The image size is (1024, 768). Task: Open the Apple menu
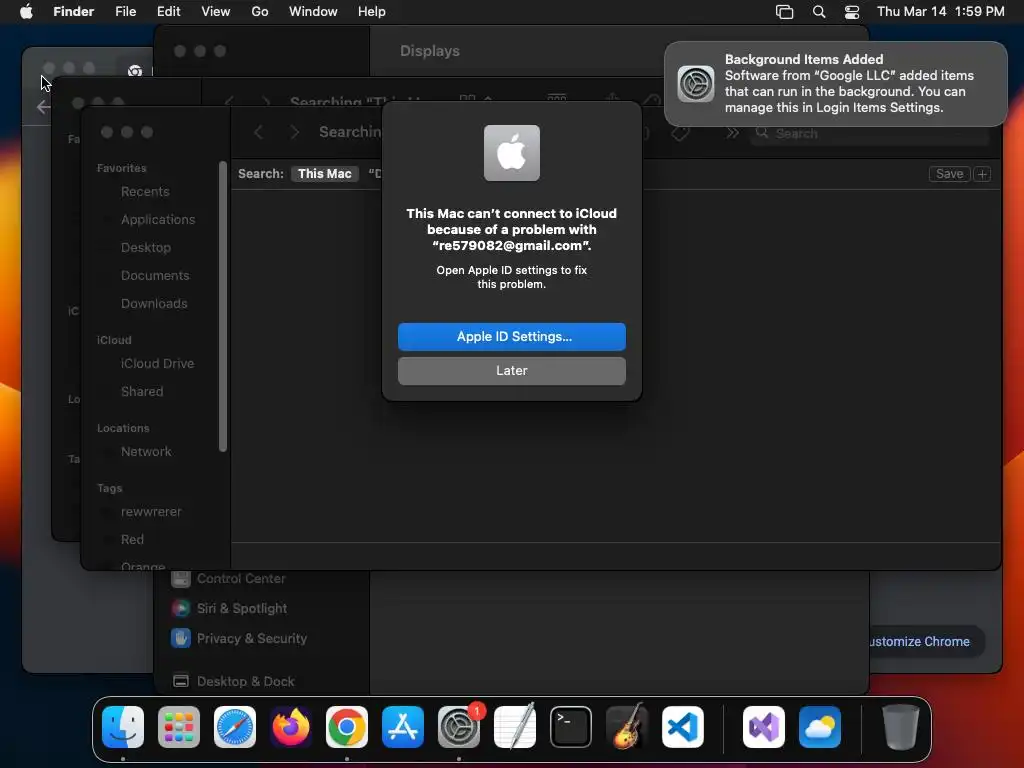pyautogui.click(x=26, y=11)
